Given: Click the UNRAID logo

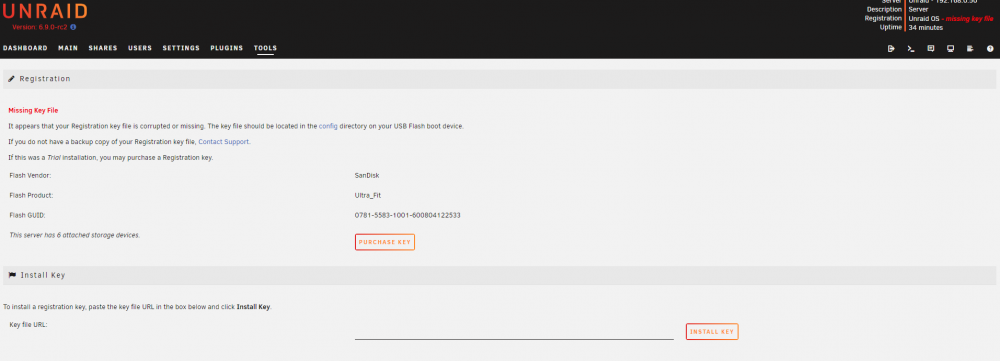Looking at the screenshot, I should pyautogui.click(x=45, y=11).
